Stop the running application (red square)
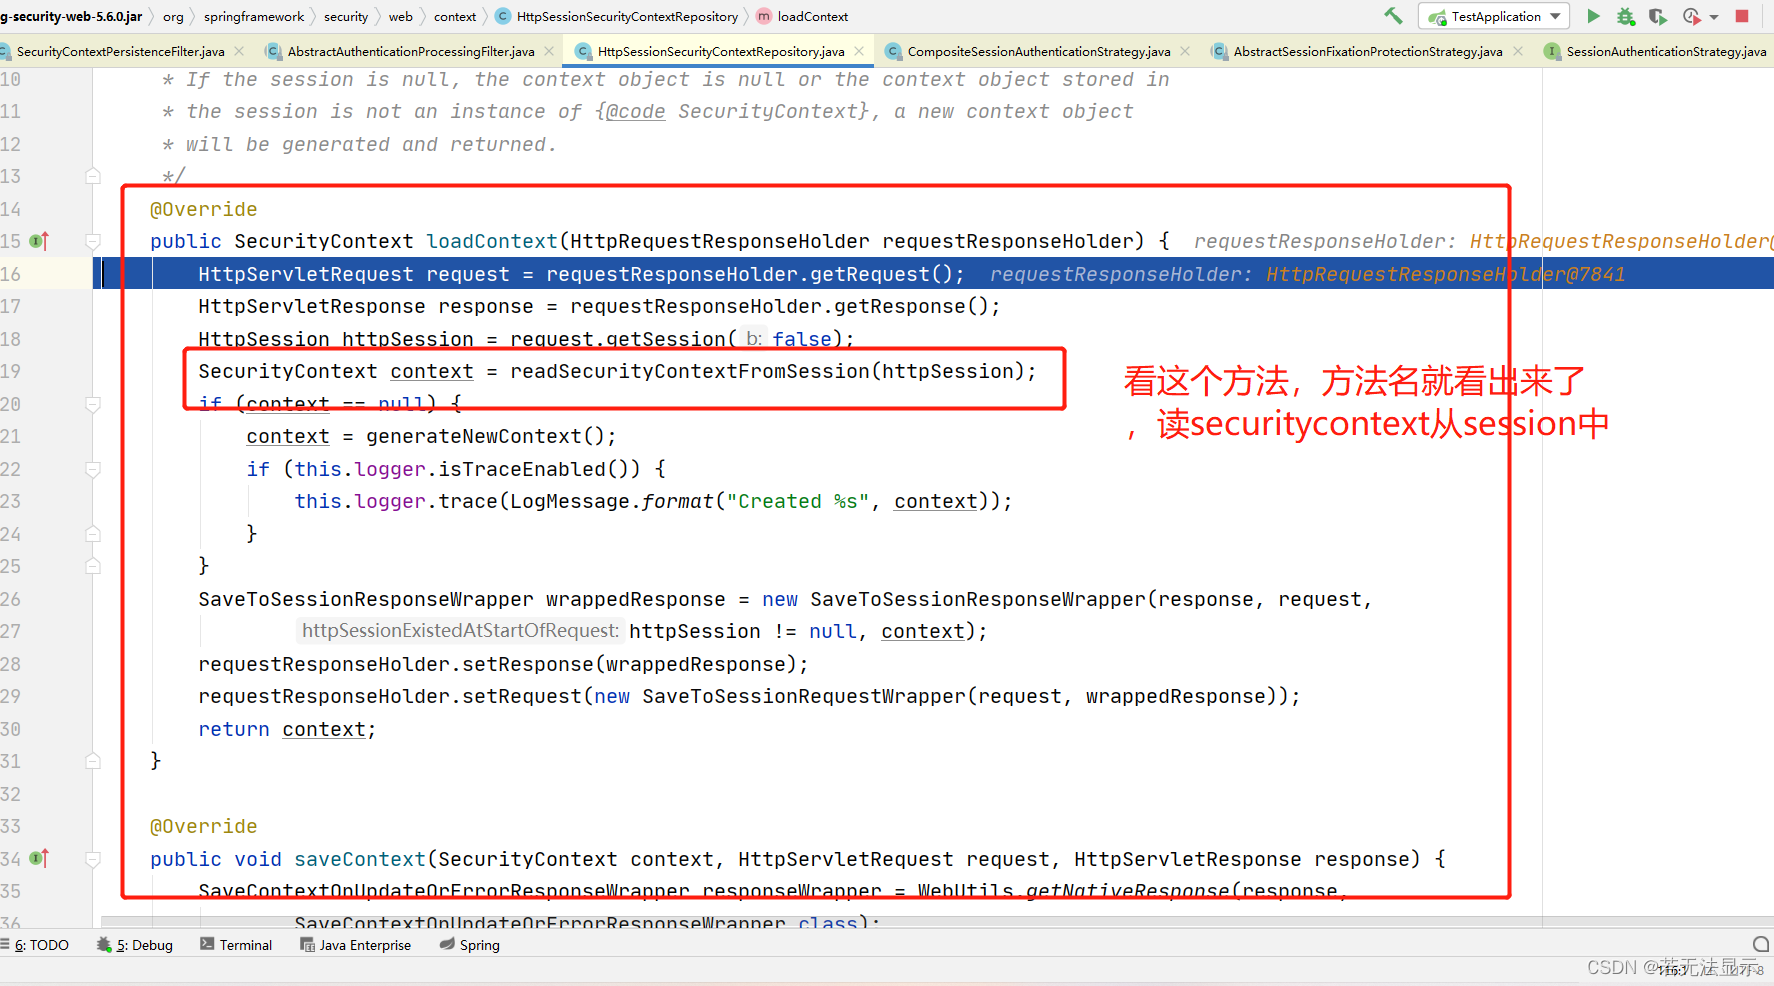Viewport: 1774px width, 986px height. [x=1742, y=16]
